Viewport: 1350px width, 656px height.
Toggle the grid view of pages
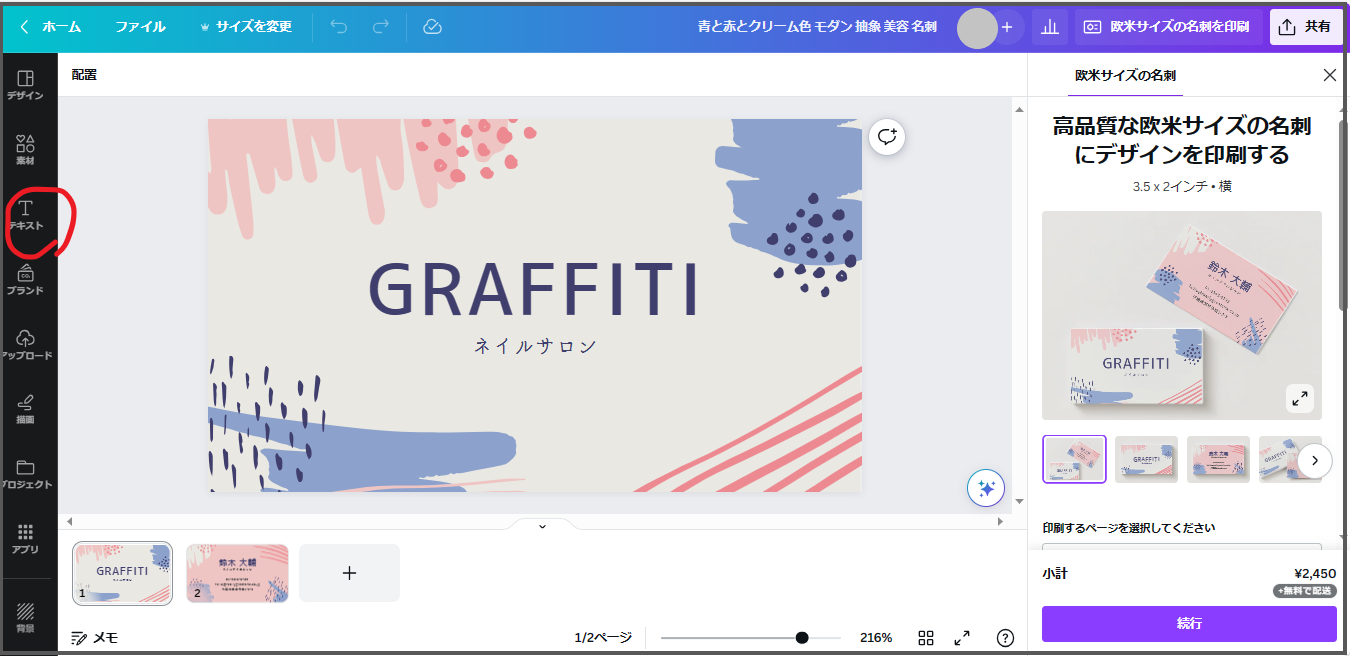click(926, 638)
